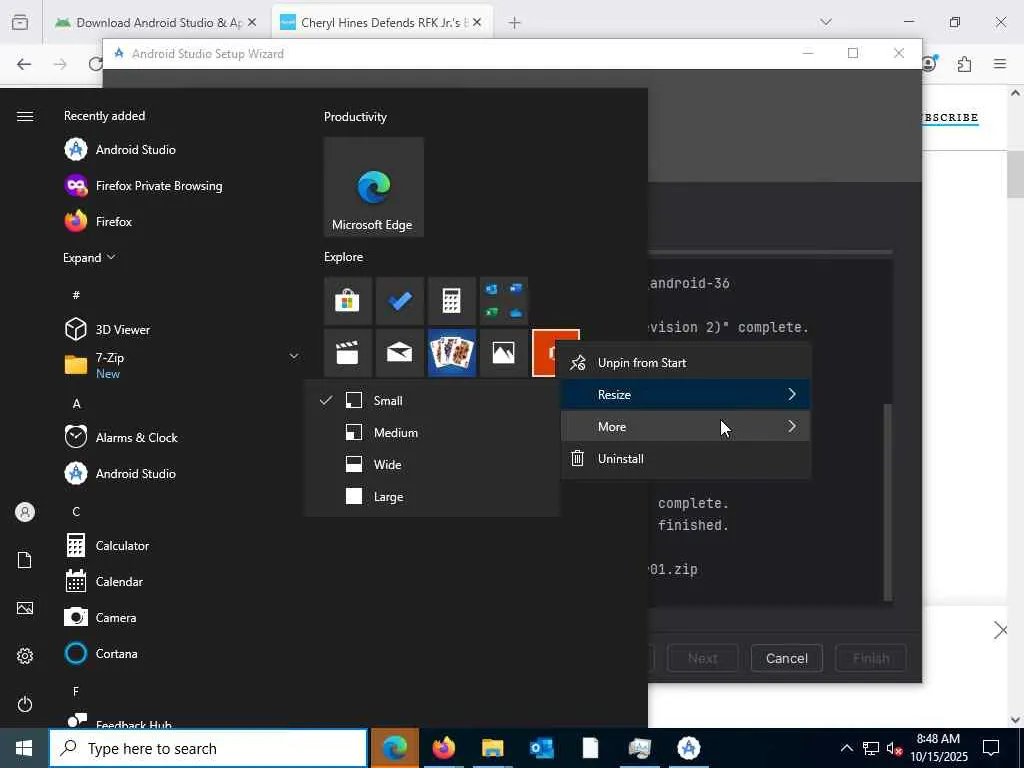This screenshot has width=1024, height=768.
Task: Select Medium tile size
Action: coord(431,432)
